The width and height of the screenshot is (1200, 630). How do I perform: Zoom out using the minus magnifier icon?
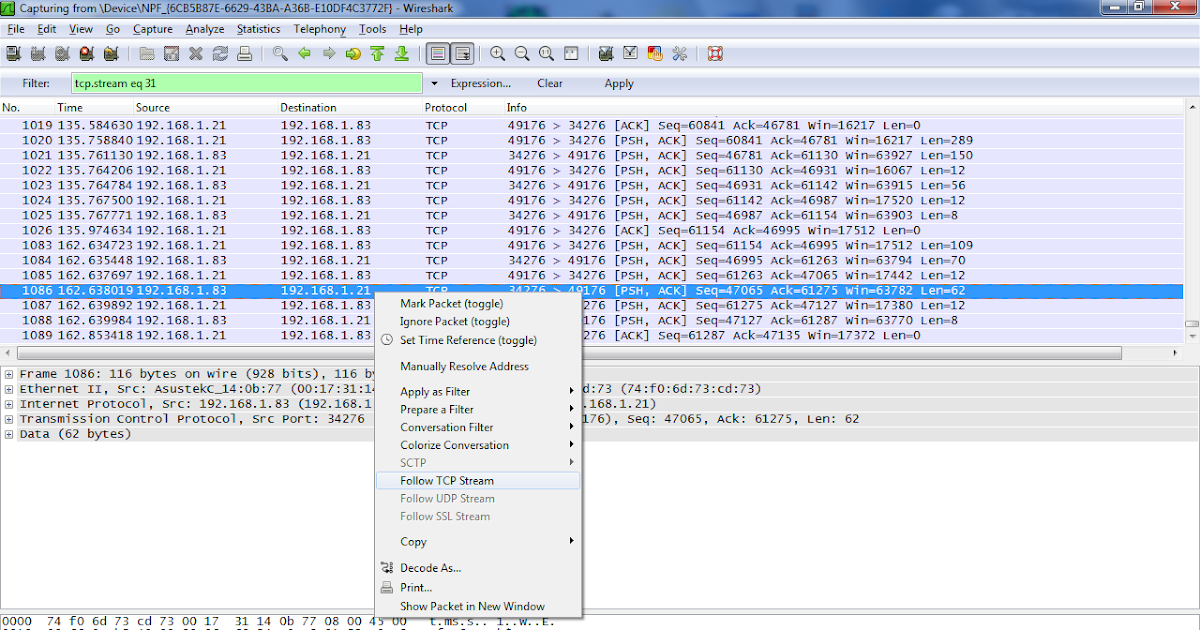click(522, 54)
